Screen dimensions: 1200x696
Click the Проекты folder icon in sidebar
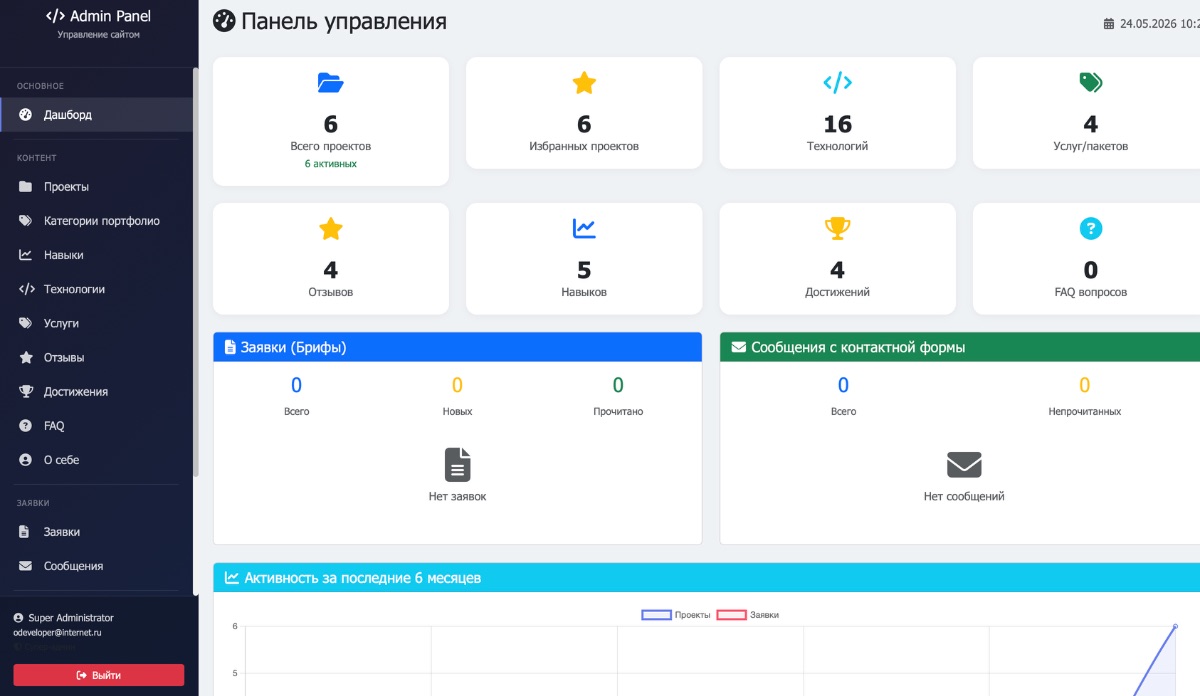pyautogui.click(x=25, y=187)
